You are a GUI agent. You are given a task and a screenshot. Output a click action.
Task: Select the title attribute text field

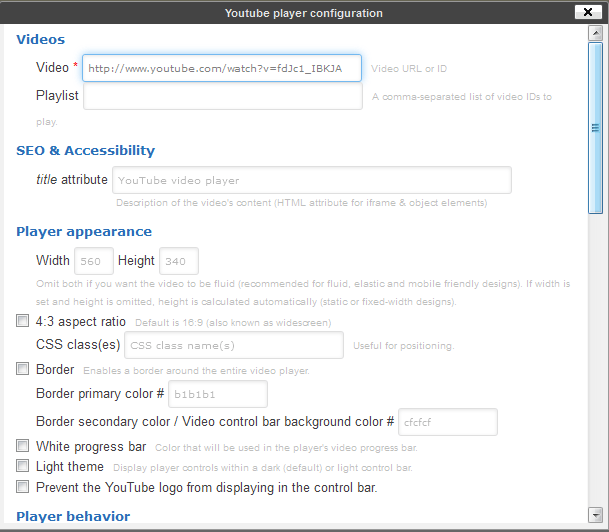tap(311, 180)
